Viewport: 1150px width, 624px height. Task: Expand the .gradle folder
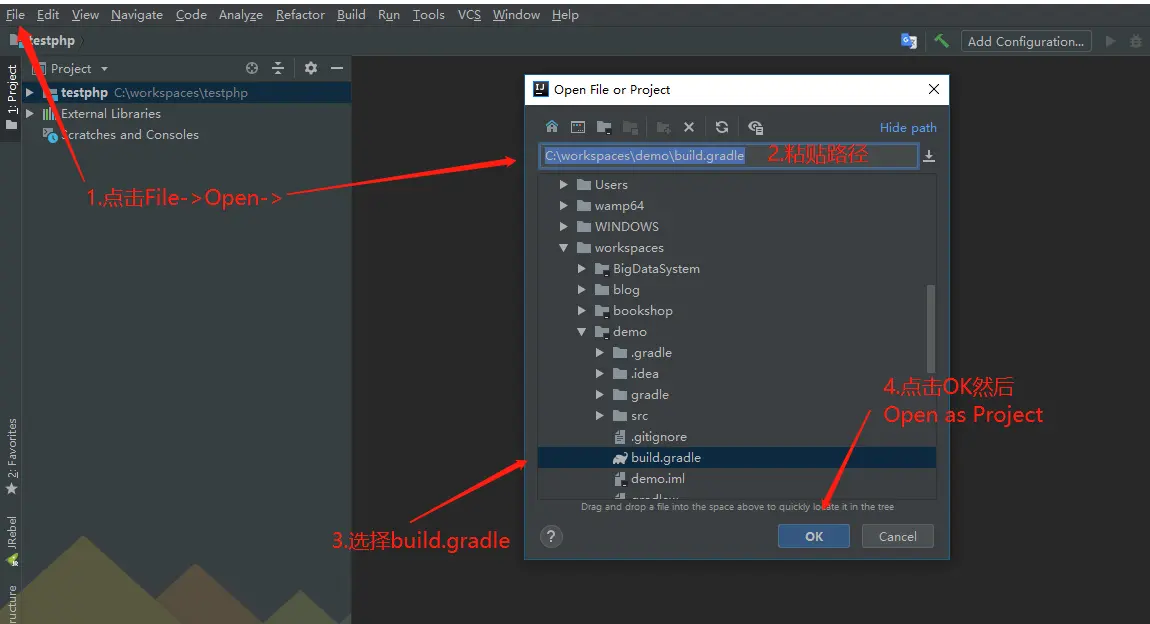[600, 353]
